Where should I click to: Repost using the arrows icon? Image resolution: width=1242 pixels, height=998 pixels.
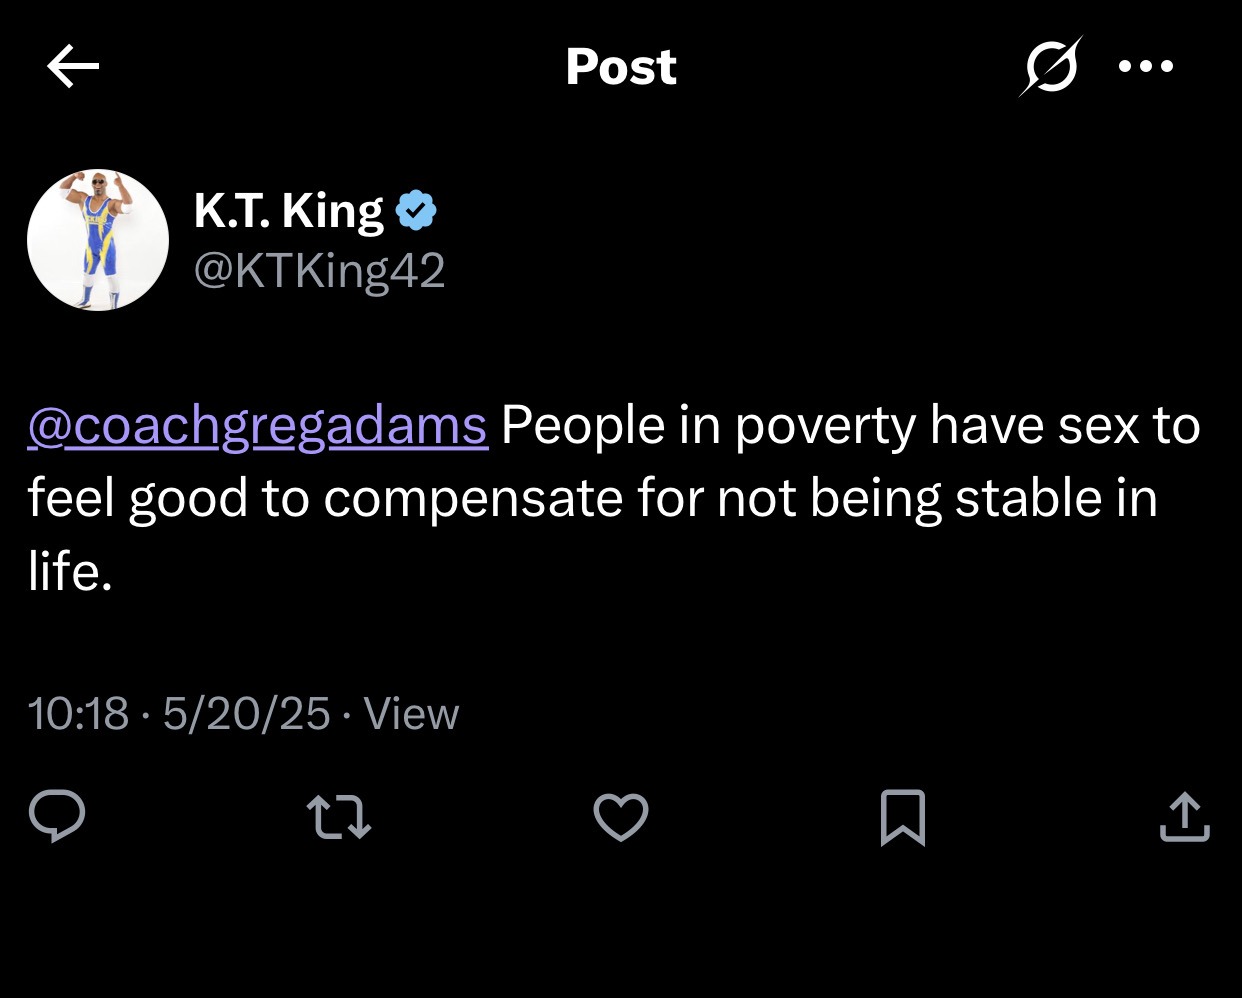(339, 817)
